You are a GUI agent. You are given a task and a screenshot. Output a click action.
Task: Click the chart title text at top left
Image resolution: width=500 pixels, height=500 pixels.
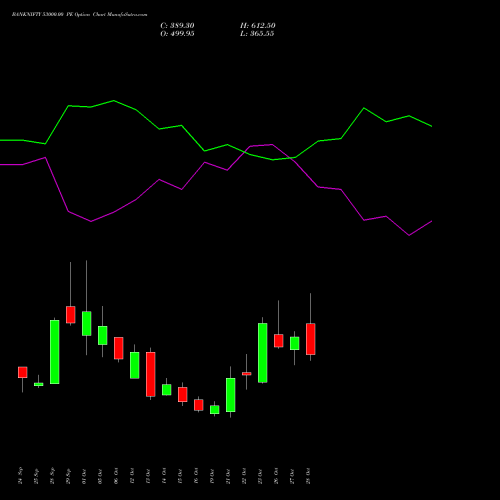coord(79,15)
